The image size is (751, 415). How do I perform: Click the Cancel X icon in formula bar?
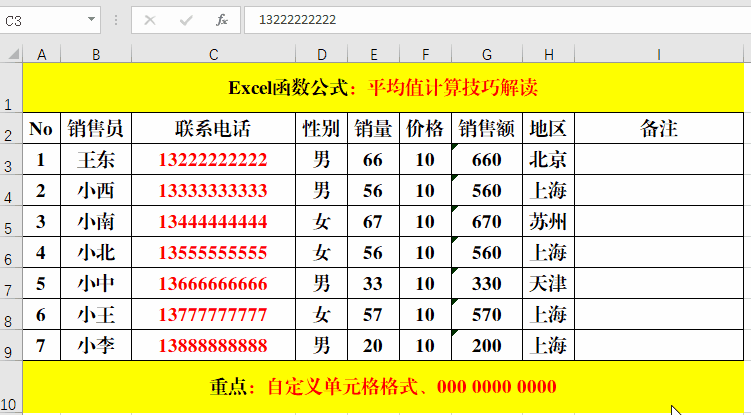point(150,20)
